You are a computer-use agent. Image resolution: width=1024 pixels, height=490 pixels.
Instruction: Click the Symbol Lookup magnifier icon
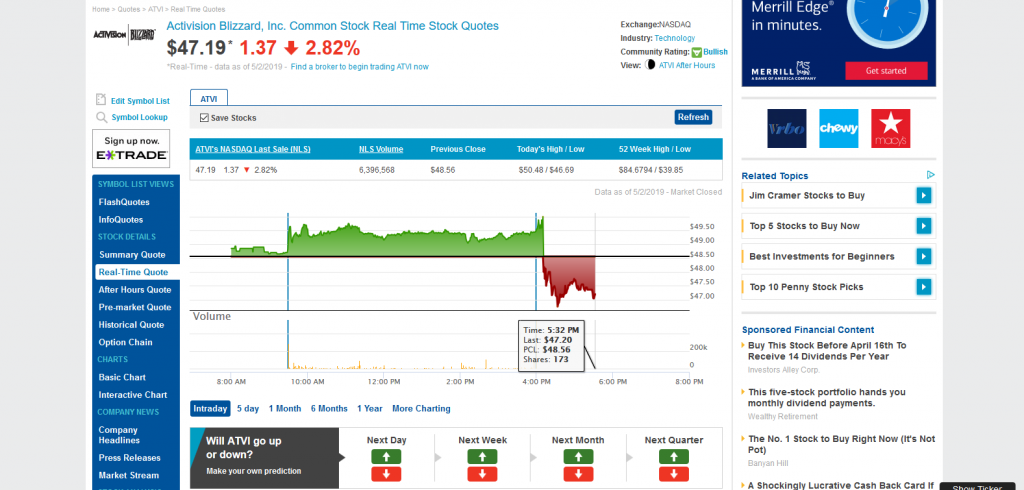pos(101,118)
